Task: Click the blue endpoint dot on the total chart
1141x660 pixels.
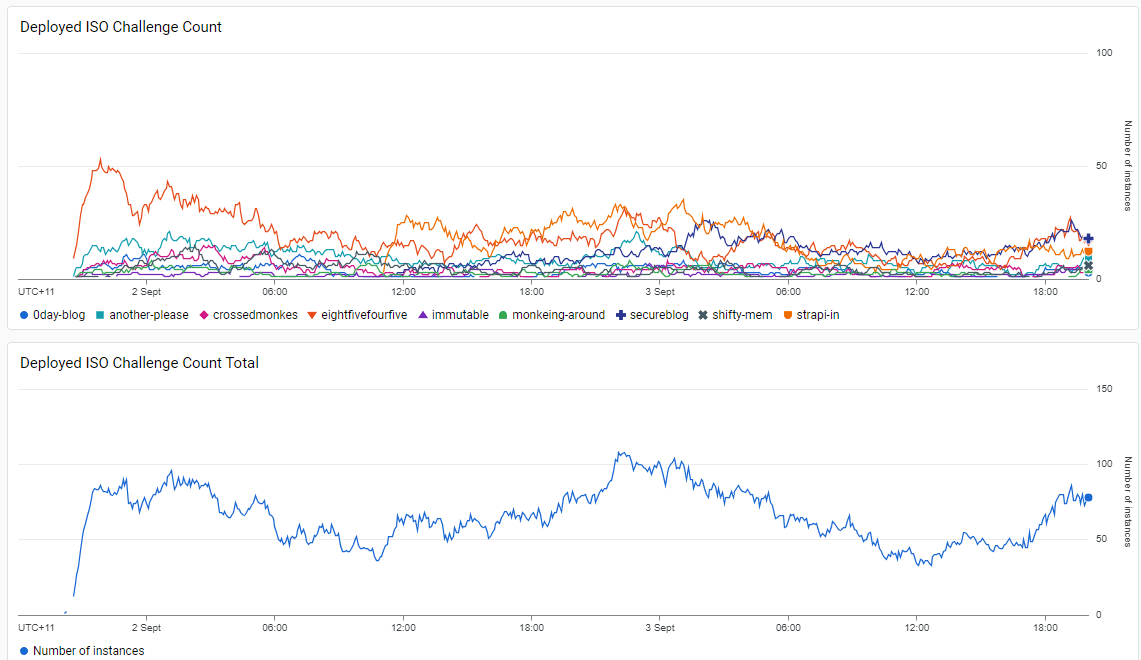Action: pos(1088,497)
